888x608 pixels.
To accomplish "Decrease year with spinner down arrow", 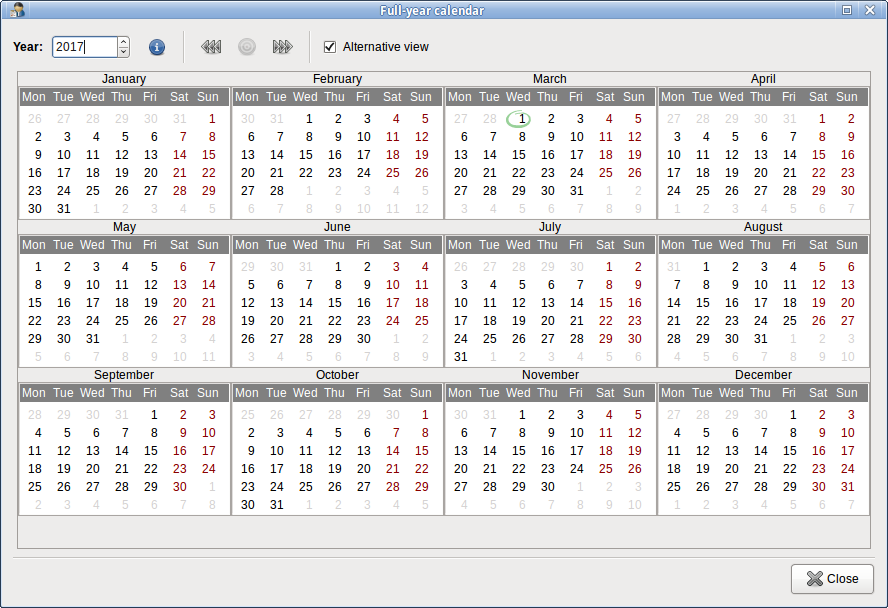I will (123, 52).
